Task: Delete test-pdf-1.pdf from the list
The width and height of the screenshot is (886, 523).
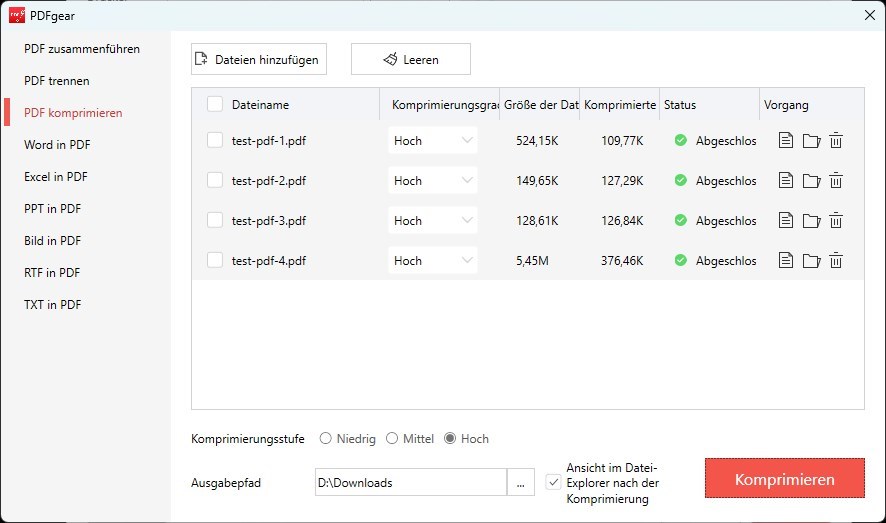Action: (836, 140)
